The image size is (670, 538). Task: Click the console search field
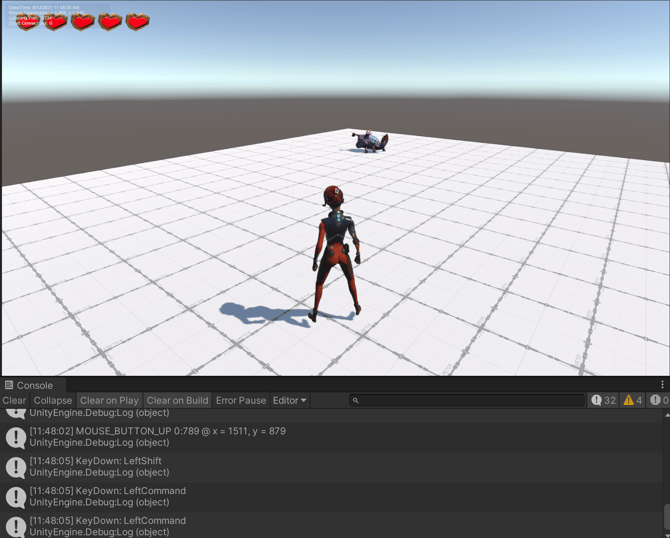pyautogui.click(x=470, y=400)
